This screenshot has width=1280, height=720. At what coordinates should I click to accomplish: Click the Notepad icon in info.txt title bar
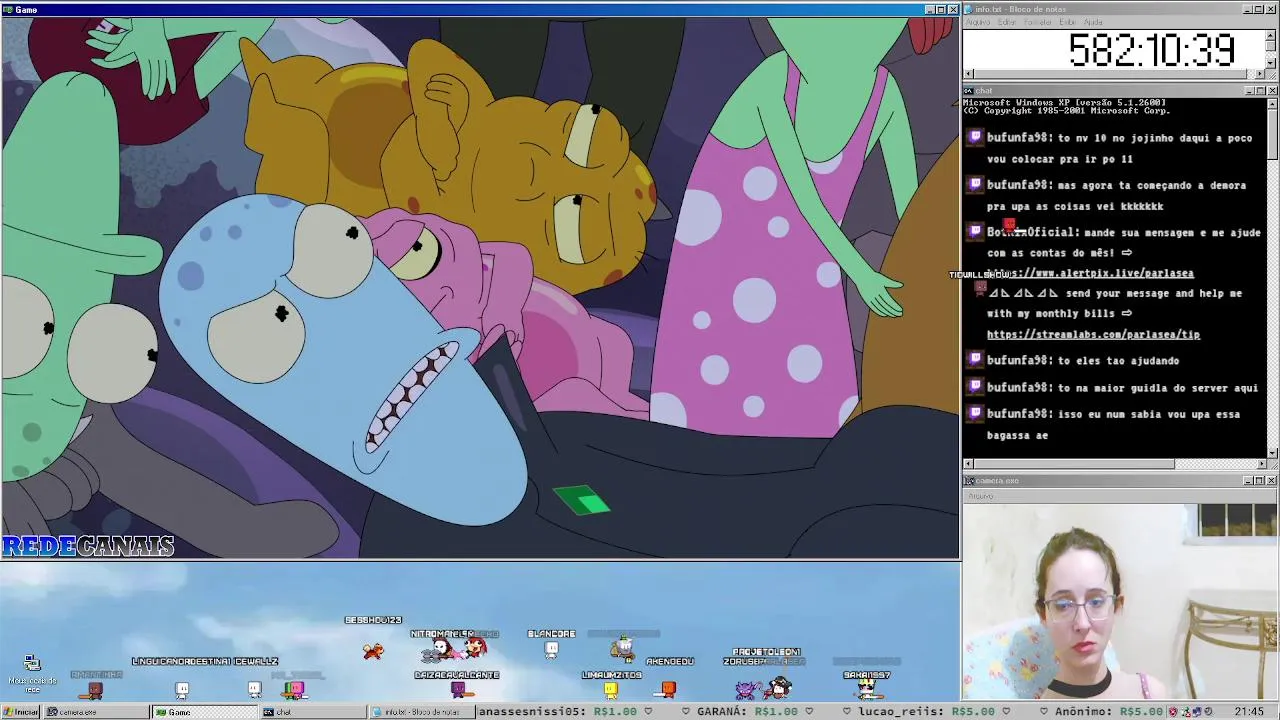point(969,9)
